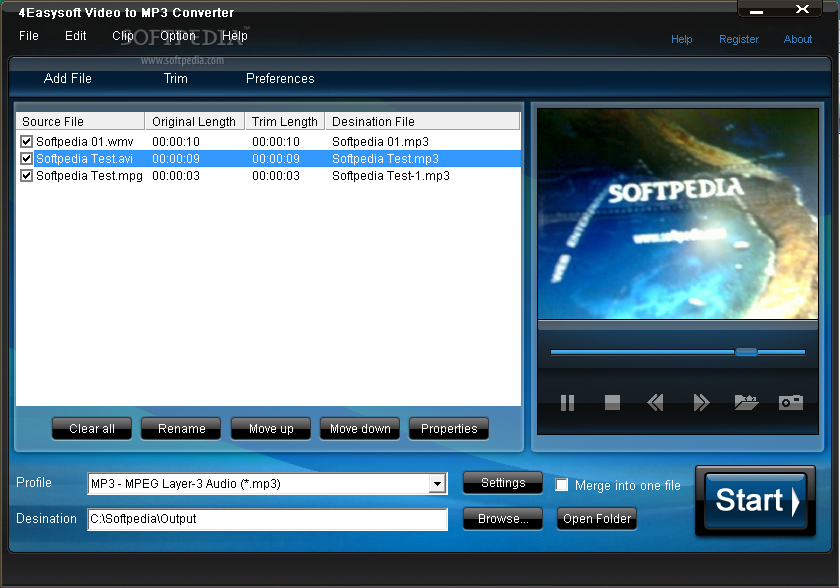This screenshot has height=588, width=840.
Task: Click the Softpedia video preview
Action: (x=678, y=214)
